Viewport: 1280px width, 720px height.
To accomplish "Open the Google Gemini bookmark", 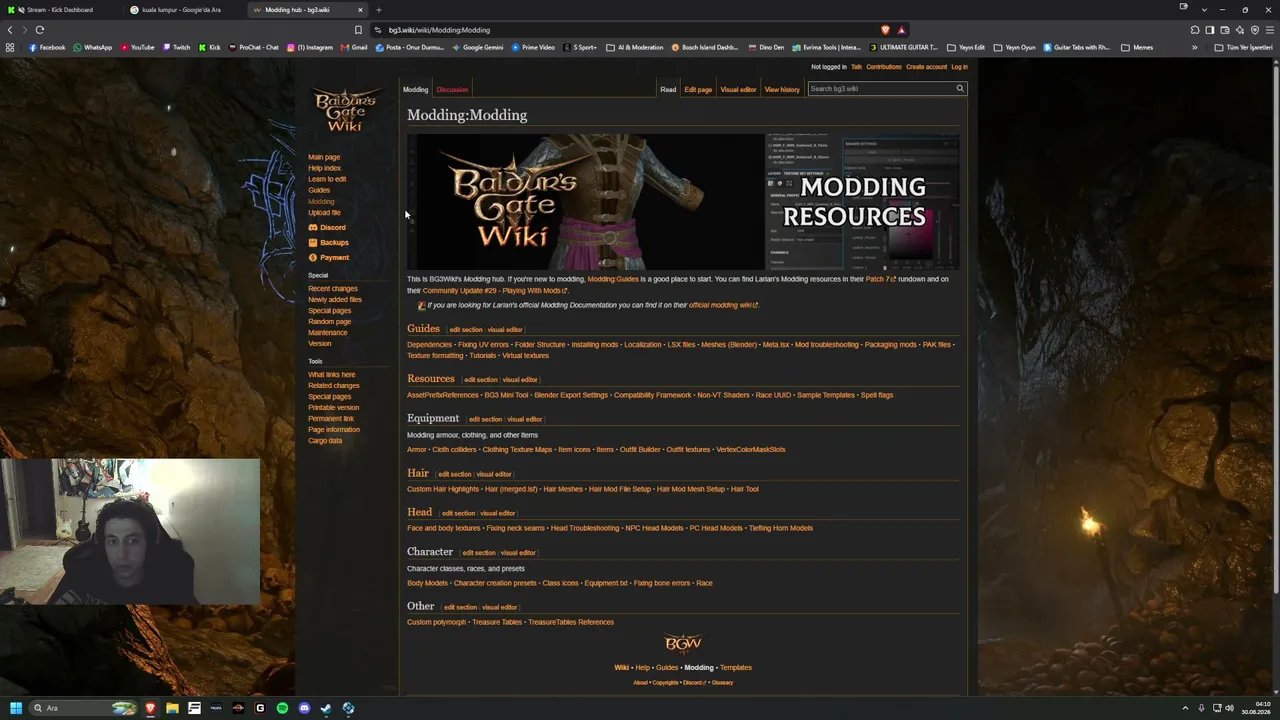I will pos(477,47).
